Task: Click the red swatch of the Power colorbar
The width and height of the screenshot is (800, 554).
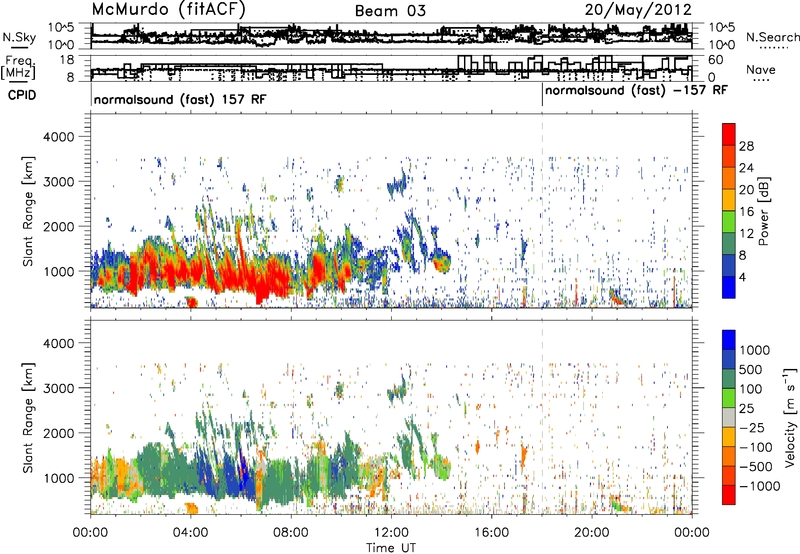Action: 729,134
